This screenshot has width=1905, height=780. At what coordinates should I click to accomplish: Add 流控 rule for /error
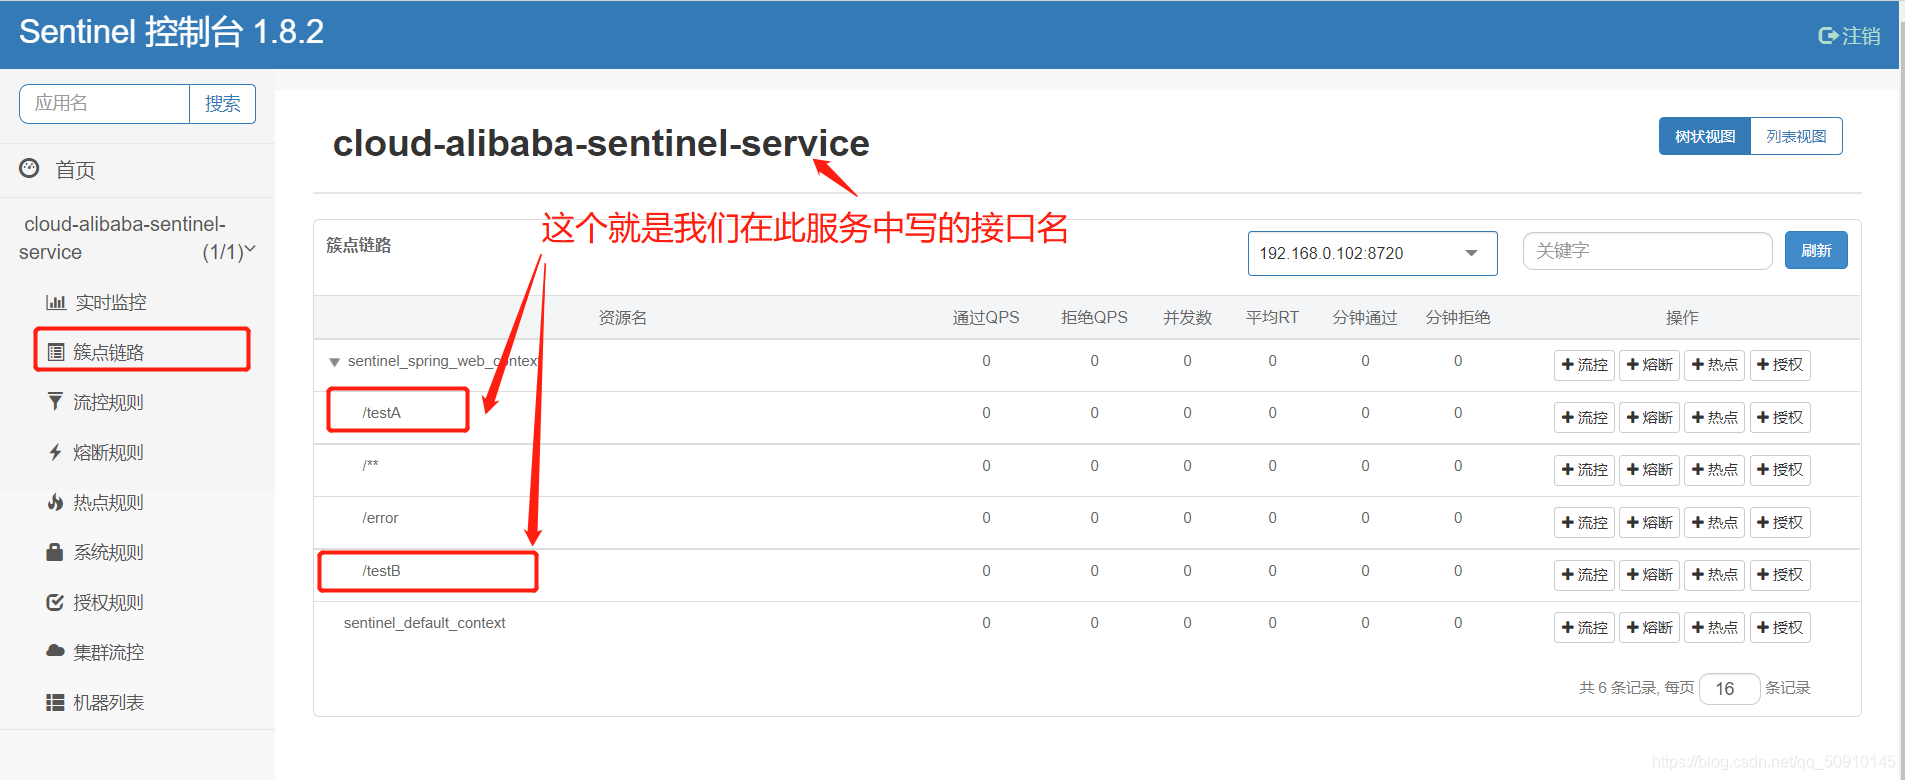click(x=1584, y=522)
